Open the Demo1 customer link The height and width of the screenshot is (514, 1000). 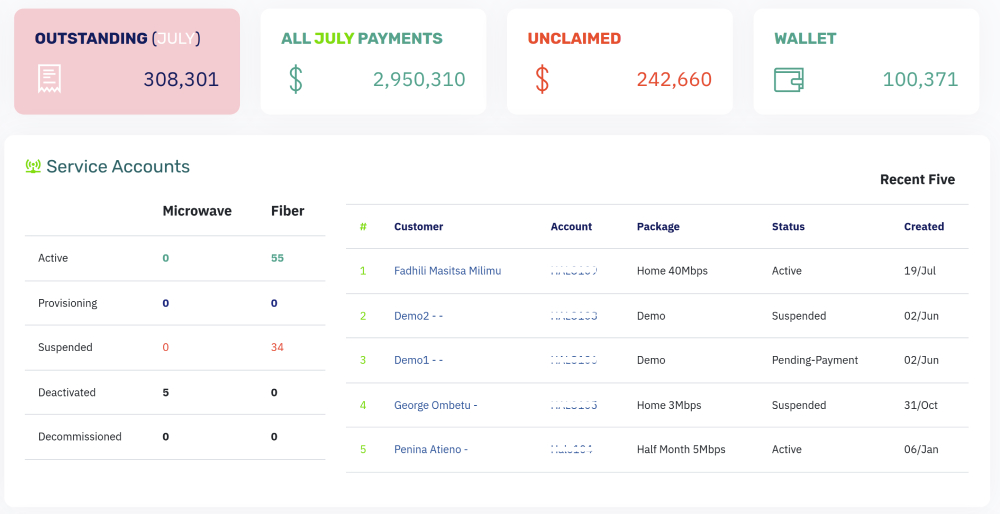click(418, 360)
